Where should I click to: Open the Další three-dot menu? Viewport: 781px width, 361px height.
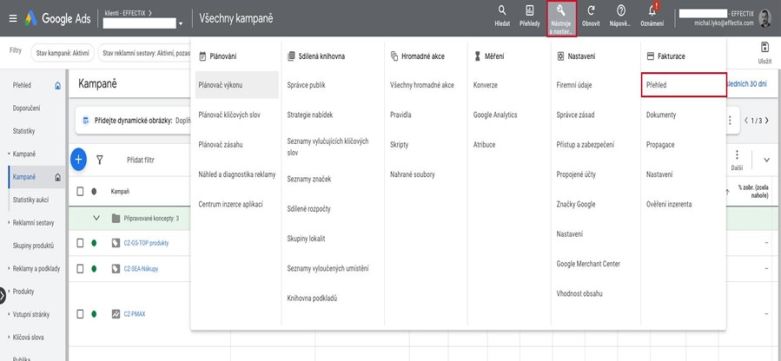(x=737, y=160)
